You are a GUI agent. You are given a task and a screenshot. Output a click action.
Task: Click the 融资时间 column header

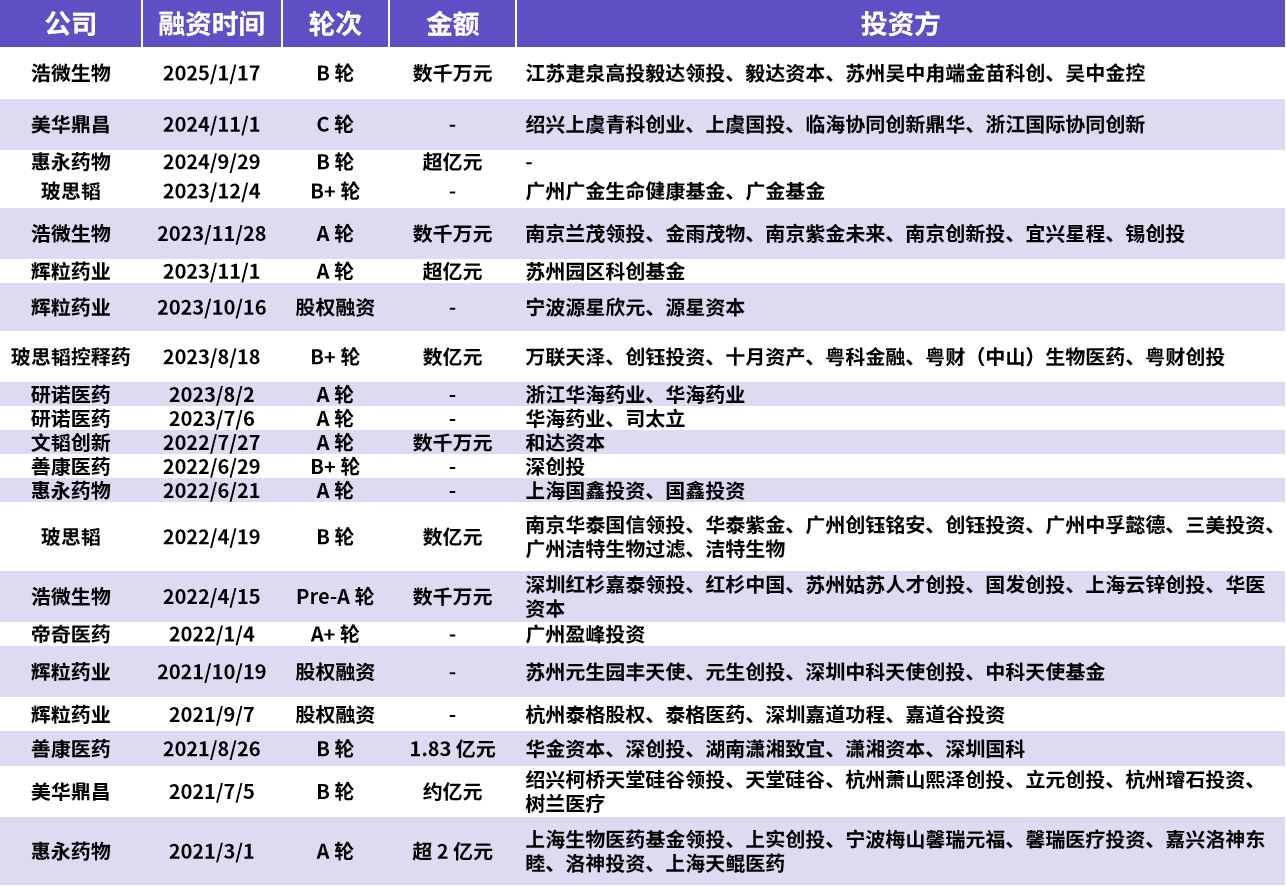[211, 24]
